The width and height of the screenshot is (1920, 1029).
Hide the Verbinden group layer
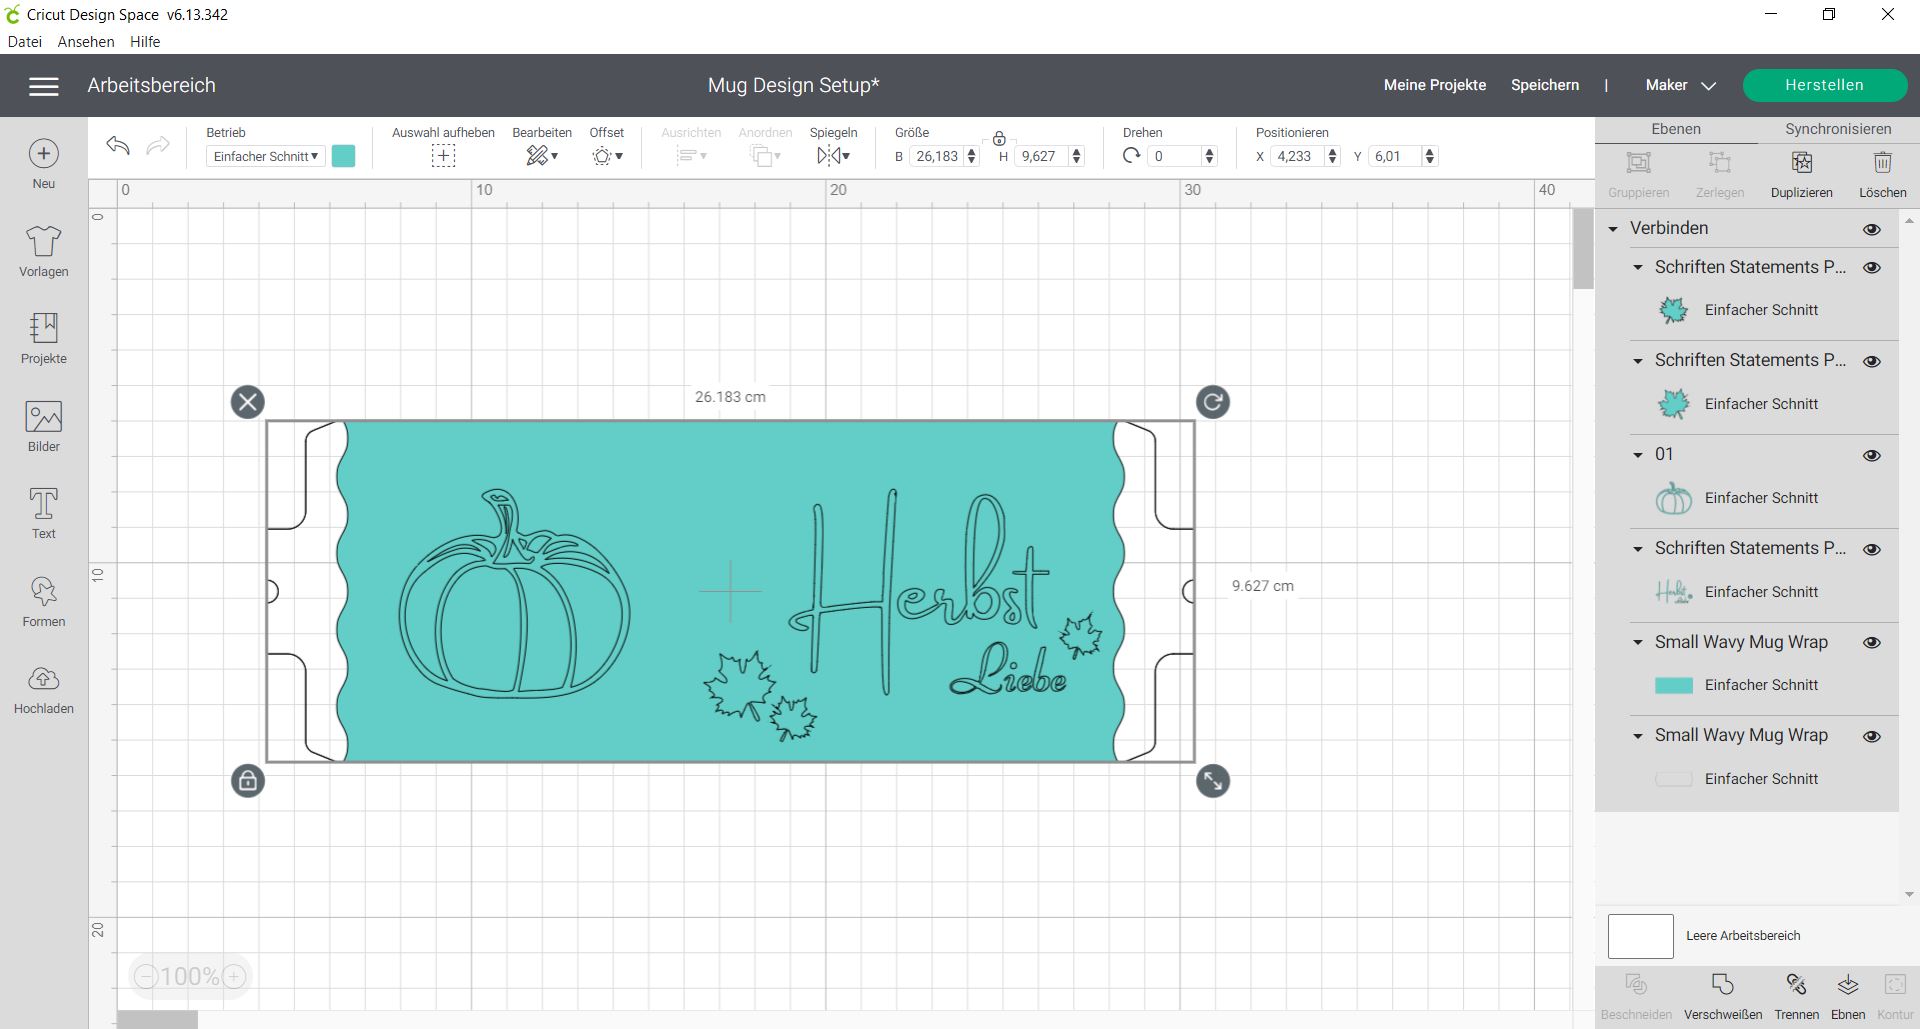pos(1872,229)
